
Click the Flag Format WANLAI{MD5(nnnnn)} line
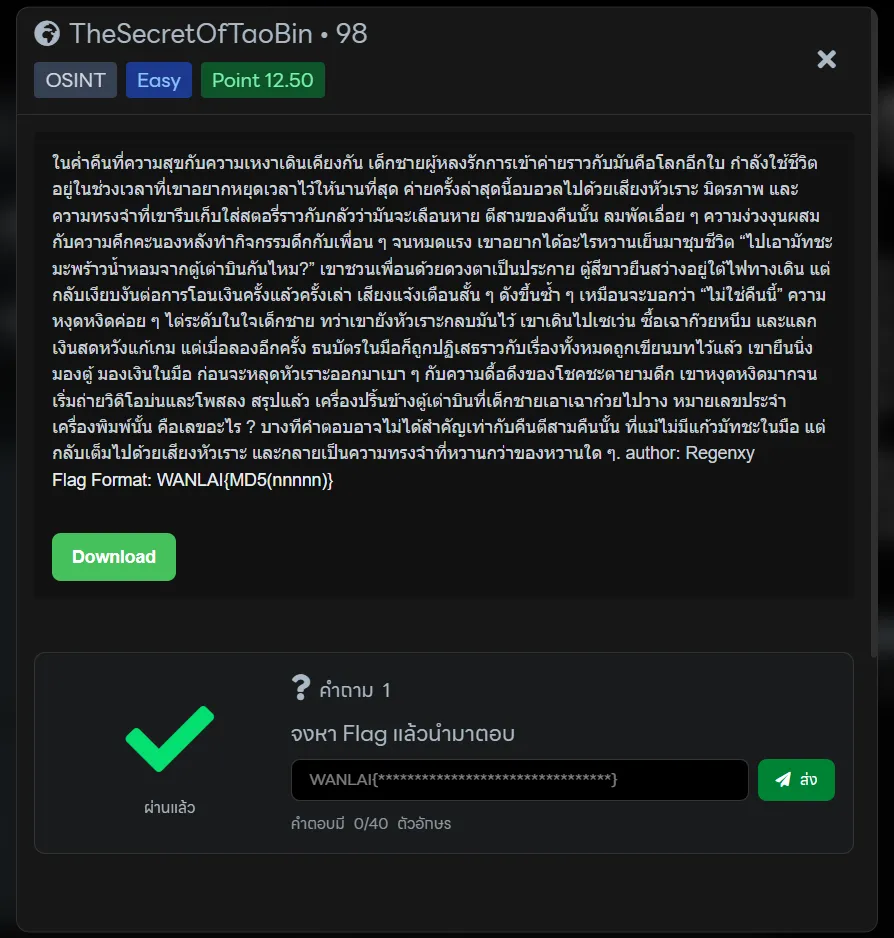193,480
